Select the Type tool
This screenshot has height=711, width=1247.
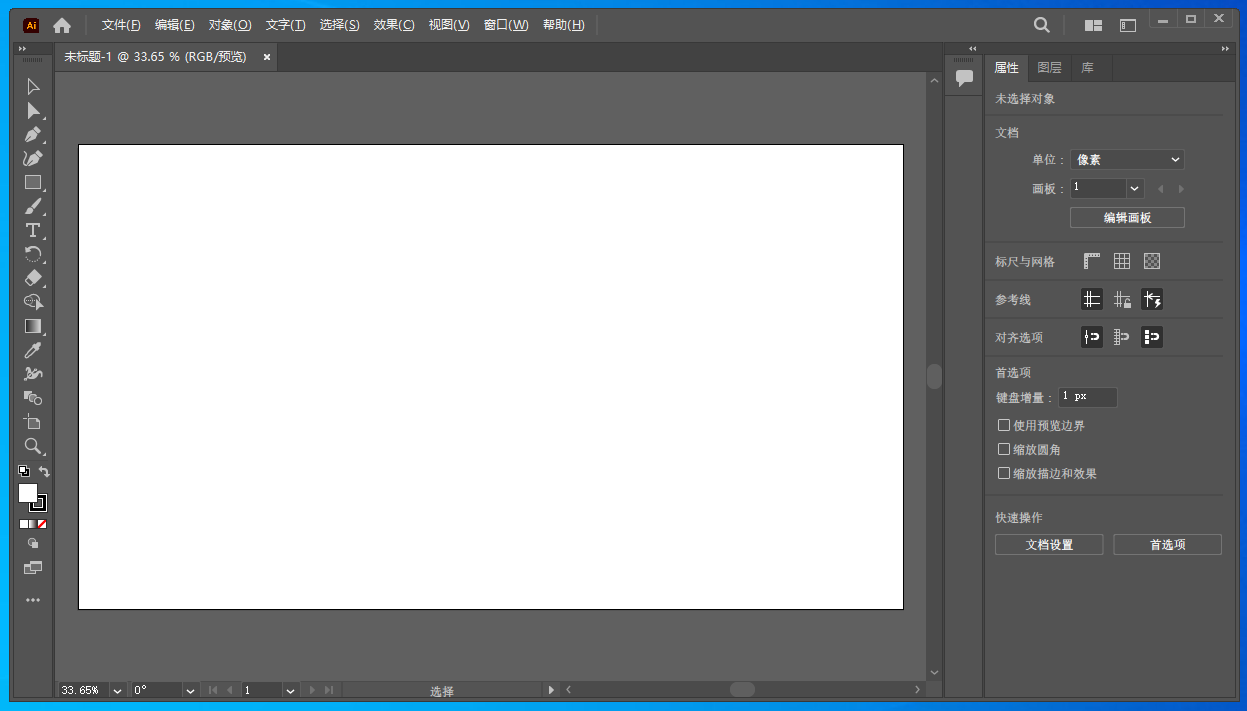click(32, 231)
